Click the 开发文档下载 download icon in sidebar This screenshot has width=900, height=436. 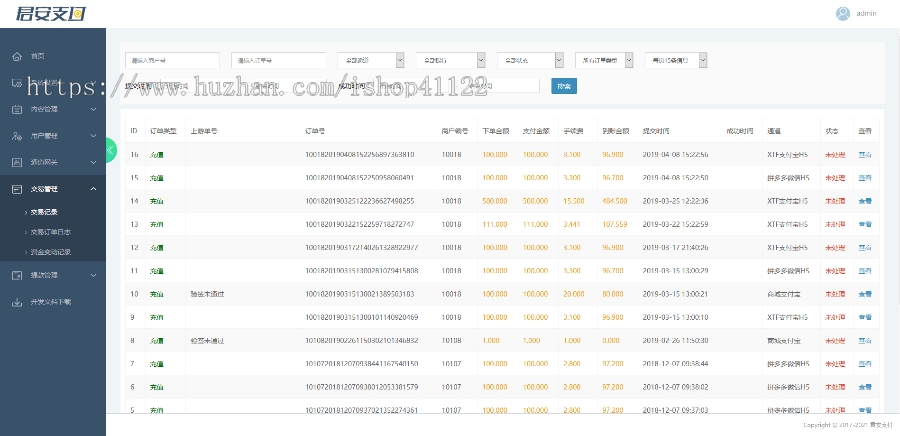[17, 302]
